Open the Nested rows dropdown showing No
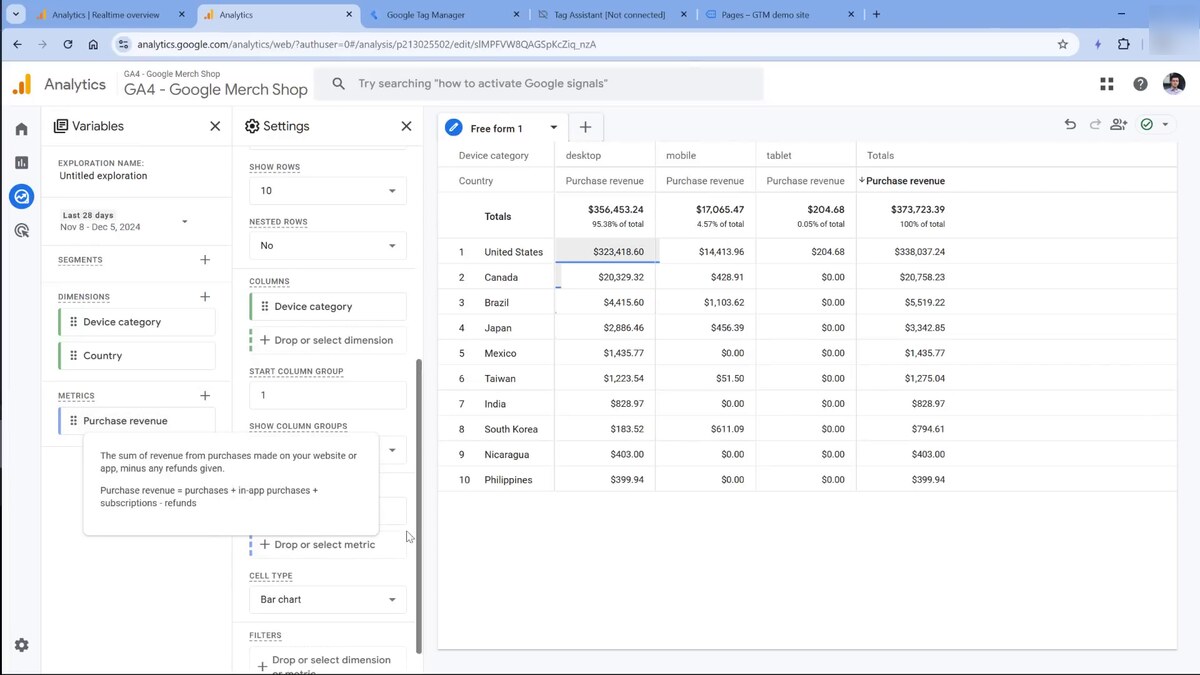Screen dimensions: 1200x675 328,245
